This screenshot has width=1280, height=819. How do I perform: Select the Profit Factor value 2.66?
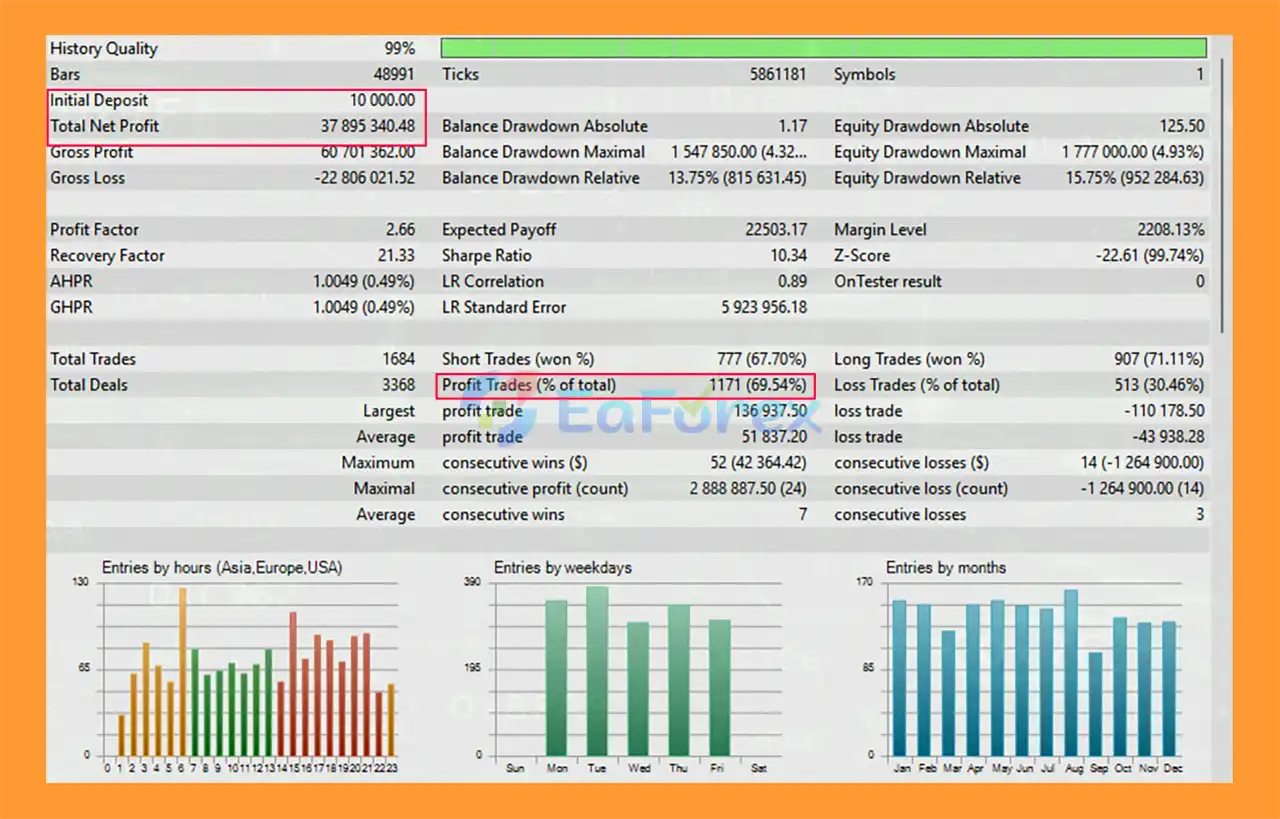(400, 229)
